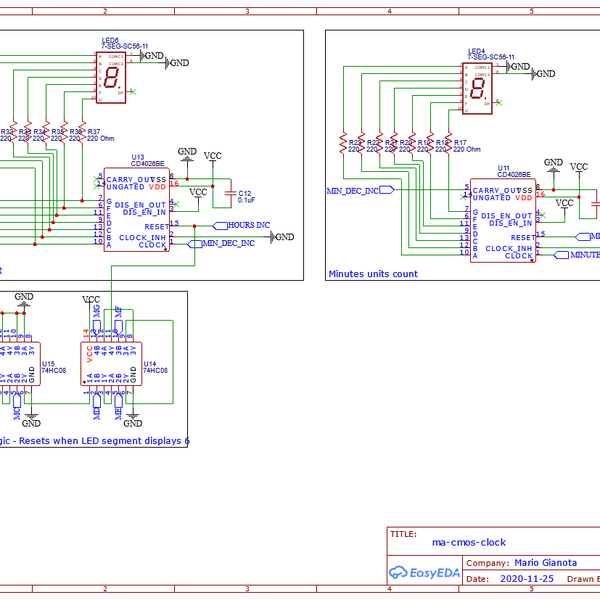This screenshot has height=600, width=600.
Task: Select capacitor C12 0.1uF
Action: click(231, 193)
